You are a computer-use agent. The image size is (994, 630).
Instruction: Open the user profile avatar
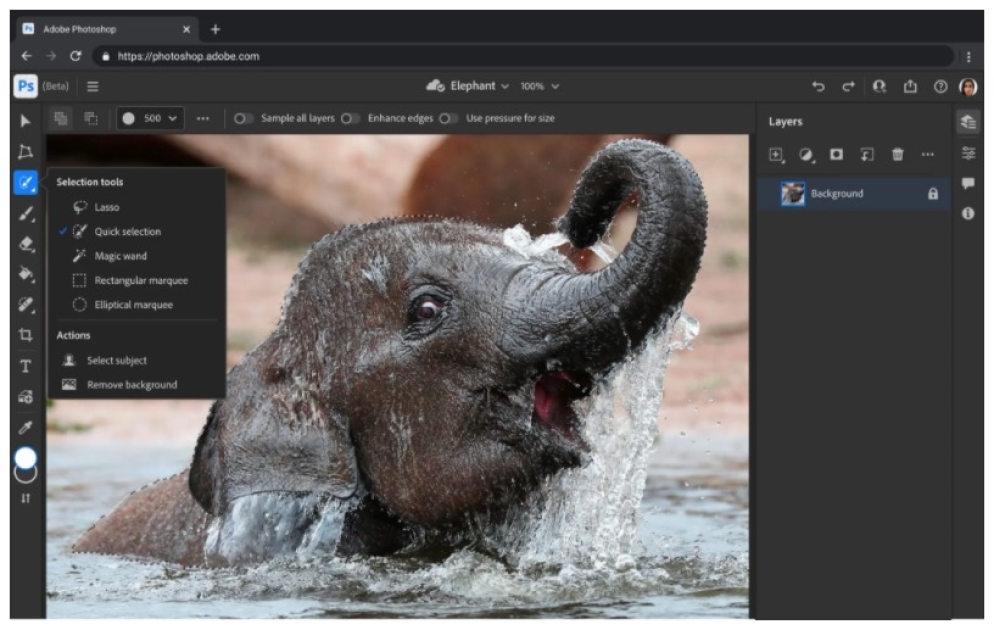[x=968, y=86]
